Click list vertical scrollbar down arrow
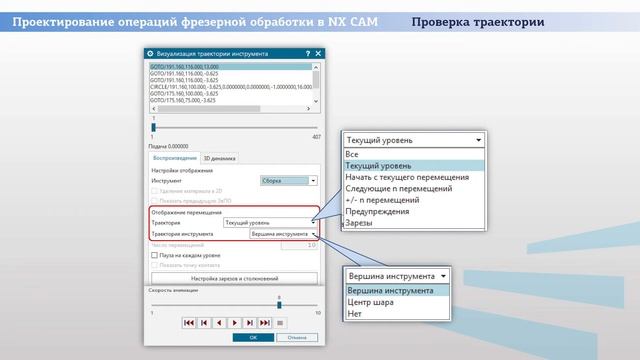The height and width of the screenshot is (360, 640). (316, 101)
